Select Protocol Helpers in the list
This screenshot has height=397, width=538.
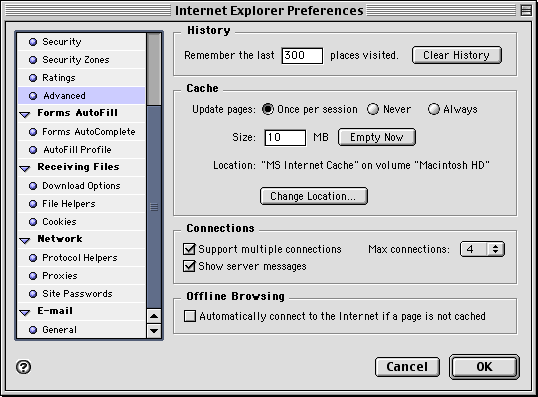(x=82, y=258)
